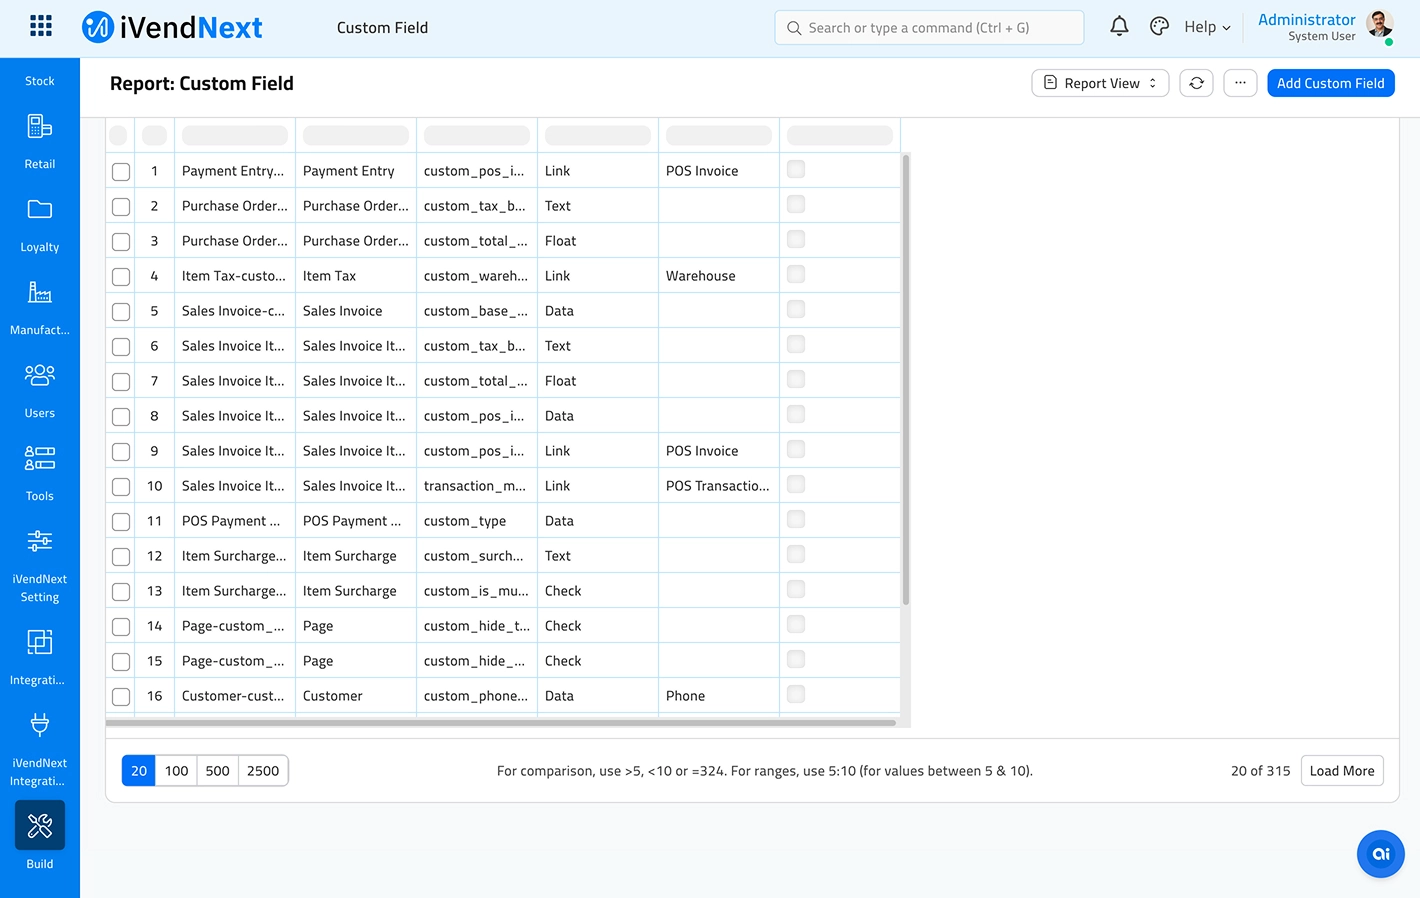Expand the Report View dropdown

(1100, 83)
